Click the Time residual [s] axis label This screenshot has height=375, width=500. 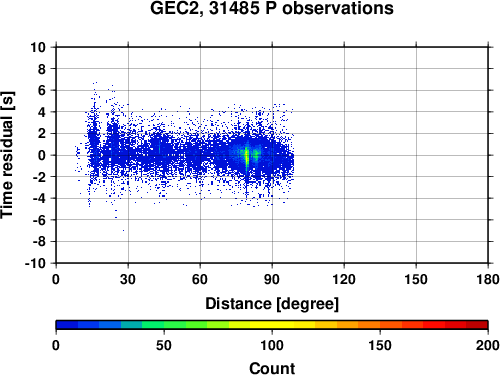(x=7, y=155)
